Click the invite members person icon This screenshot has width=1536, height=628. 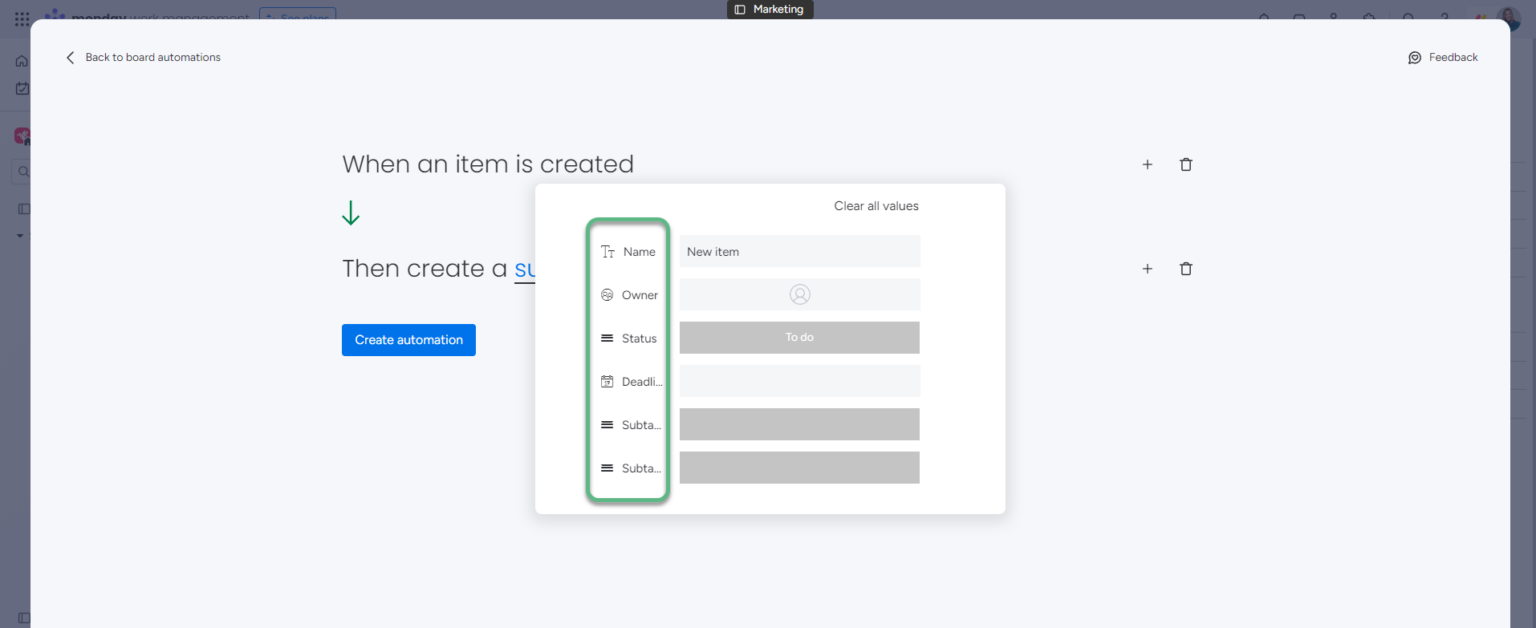[x=1334, y=18]
